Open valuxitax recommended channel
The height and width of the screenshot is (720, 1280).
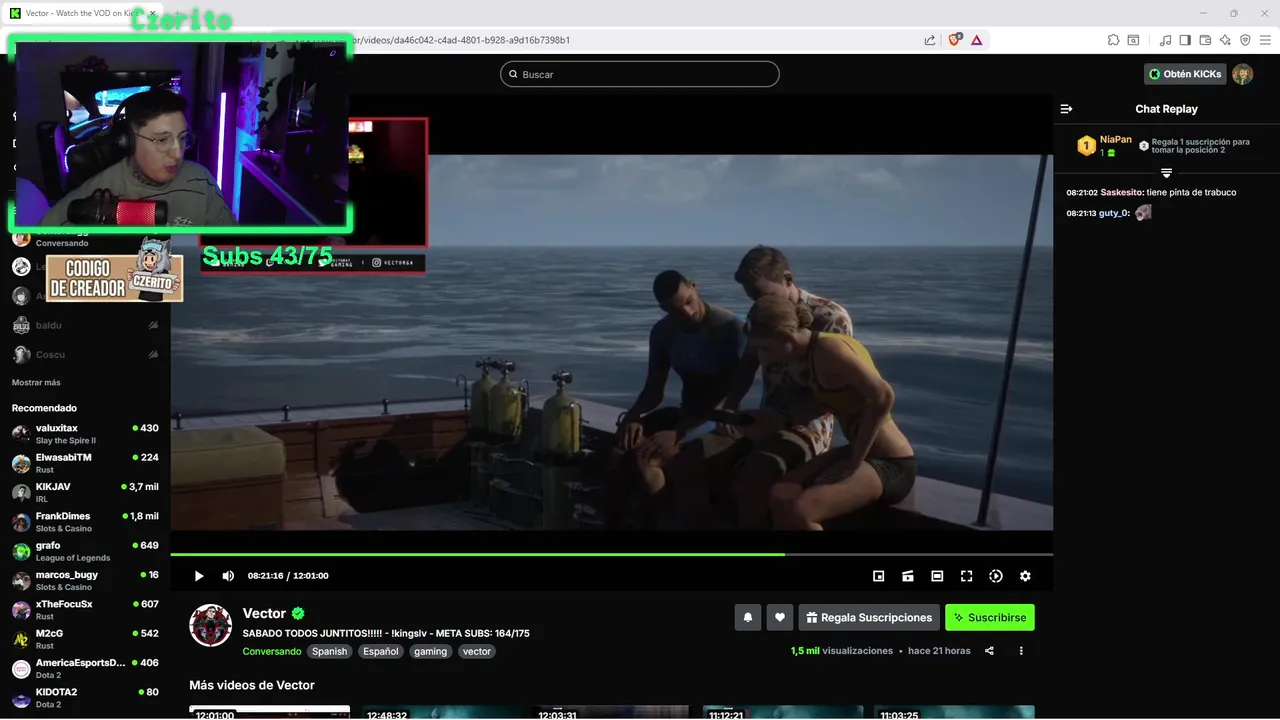click(85, 434)
